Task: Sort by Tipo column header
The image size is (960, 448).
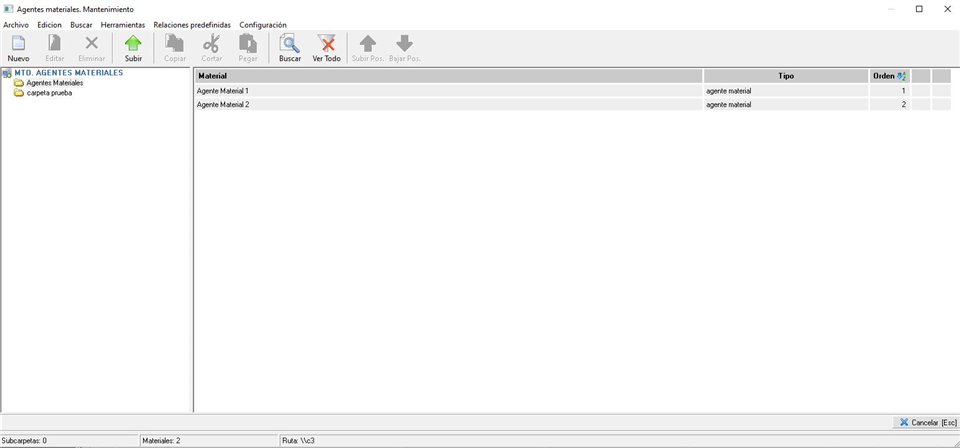Action: tap(786, 76)
